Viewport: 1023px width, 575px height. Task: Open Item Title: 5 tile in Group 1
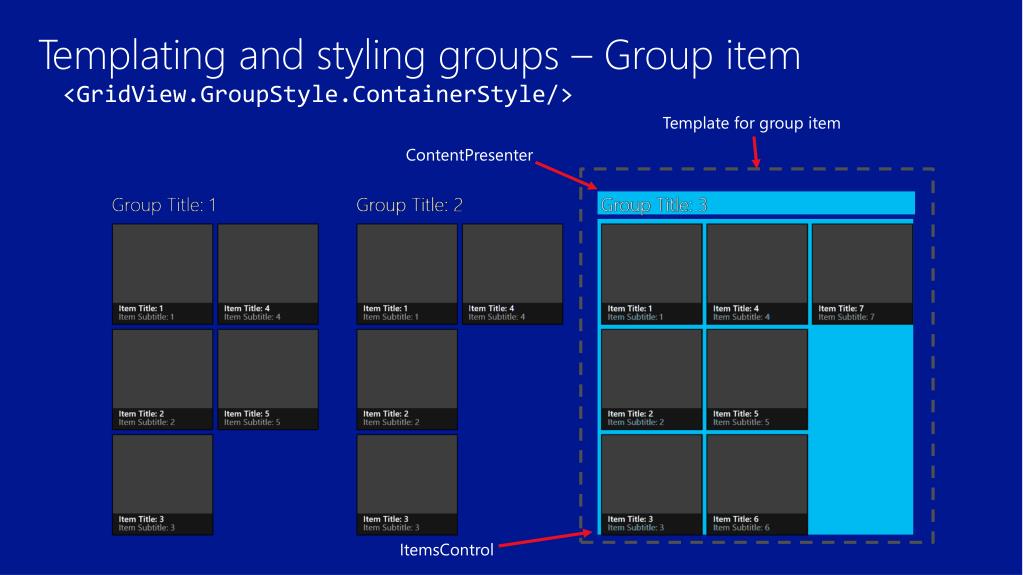point(268,379)
